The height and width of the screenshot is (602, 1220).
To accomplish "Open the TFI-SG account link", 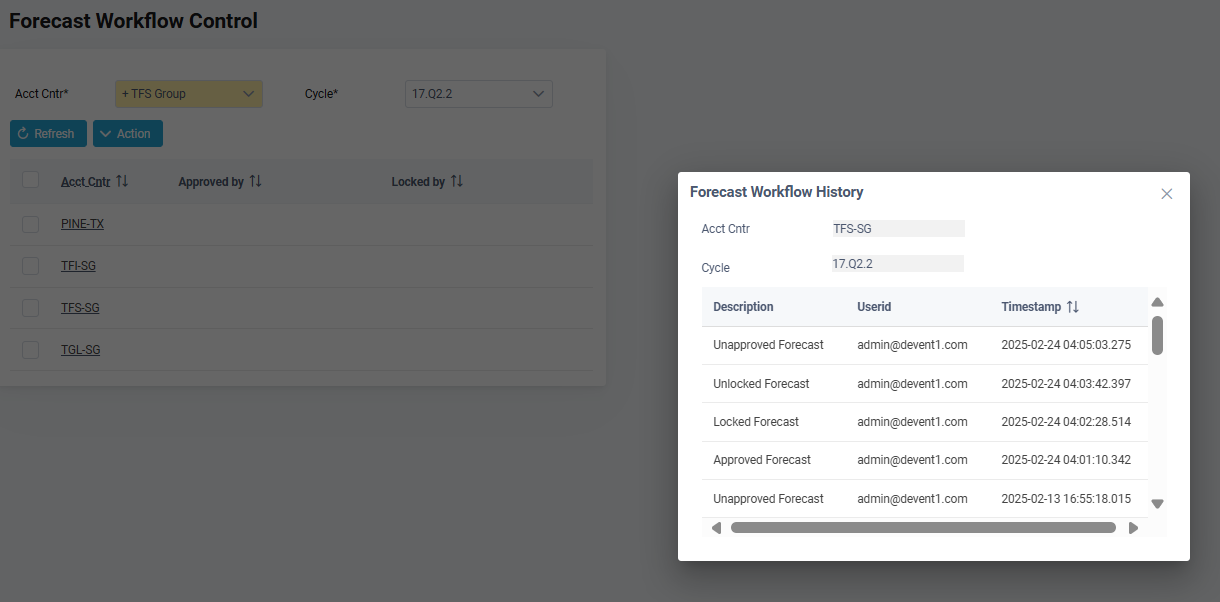I will point(78,266).
